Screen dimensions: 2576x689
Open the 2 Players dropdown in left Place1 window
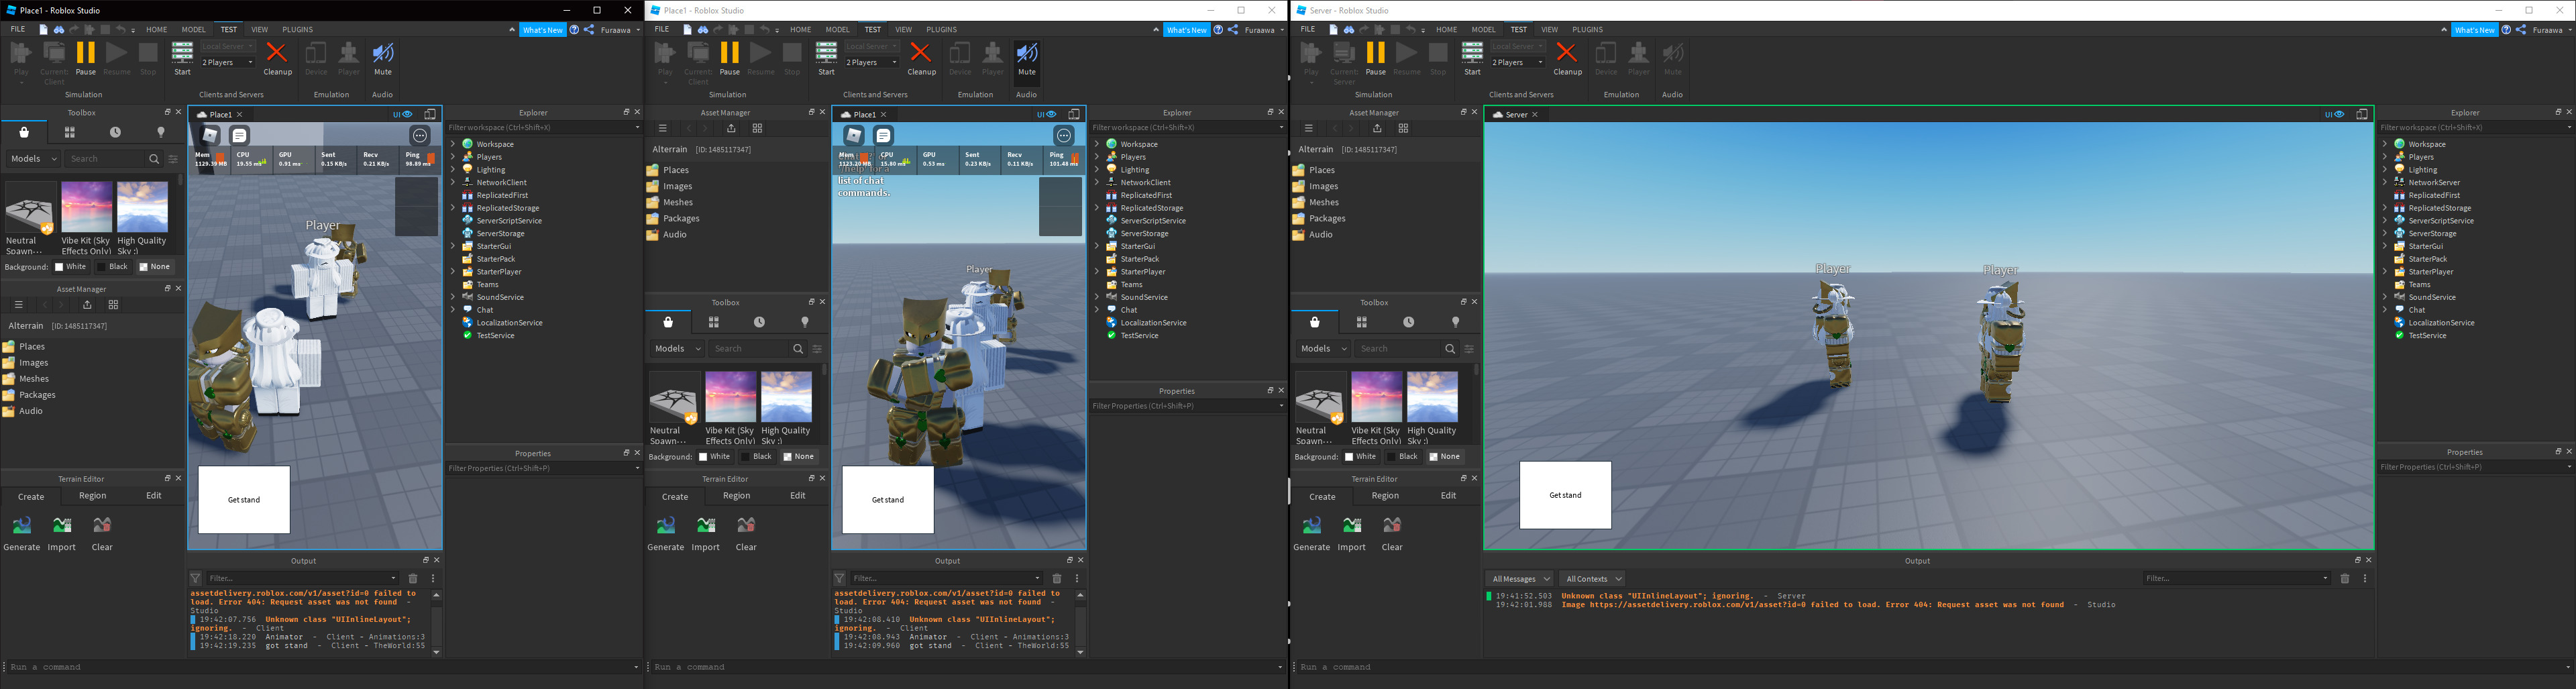[x=228, y=62]
